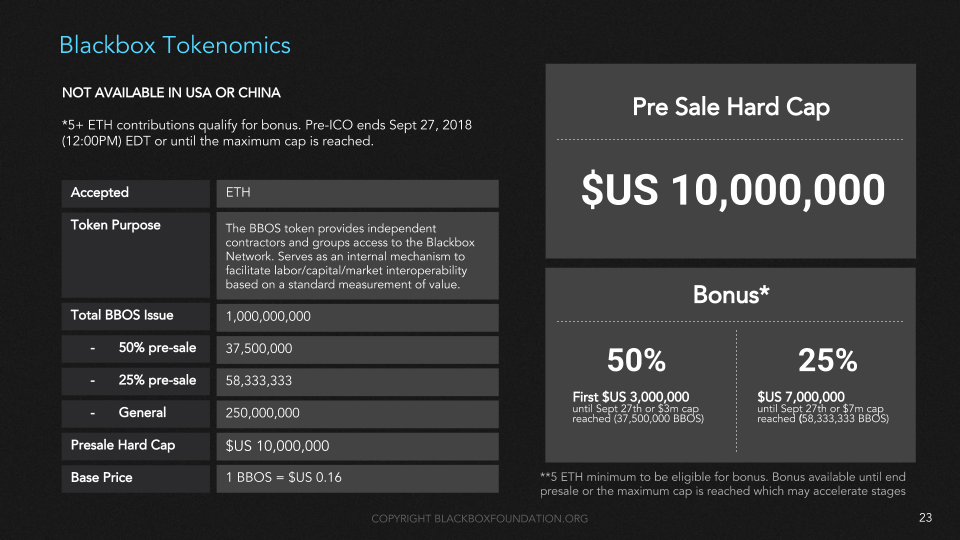Click the First $US 3,000,000 text
The width and height of the screenshot is (960, 540).
tap(630, 396)
